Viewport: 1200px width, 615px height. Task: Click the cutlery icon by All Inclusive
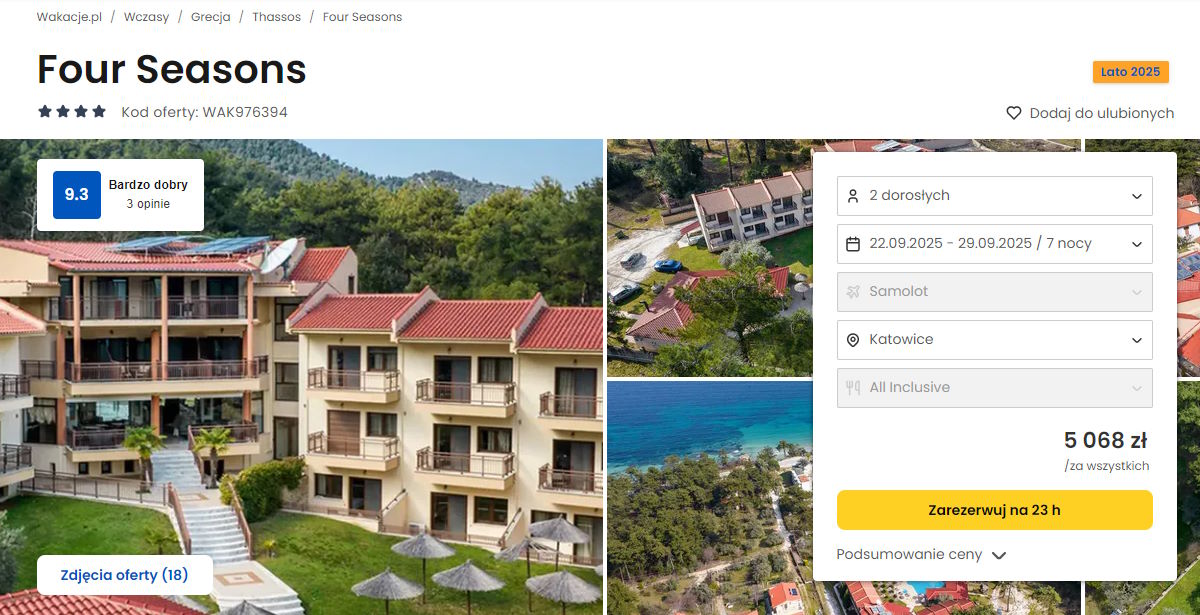click(x=853, y=388)
